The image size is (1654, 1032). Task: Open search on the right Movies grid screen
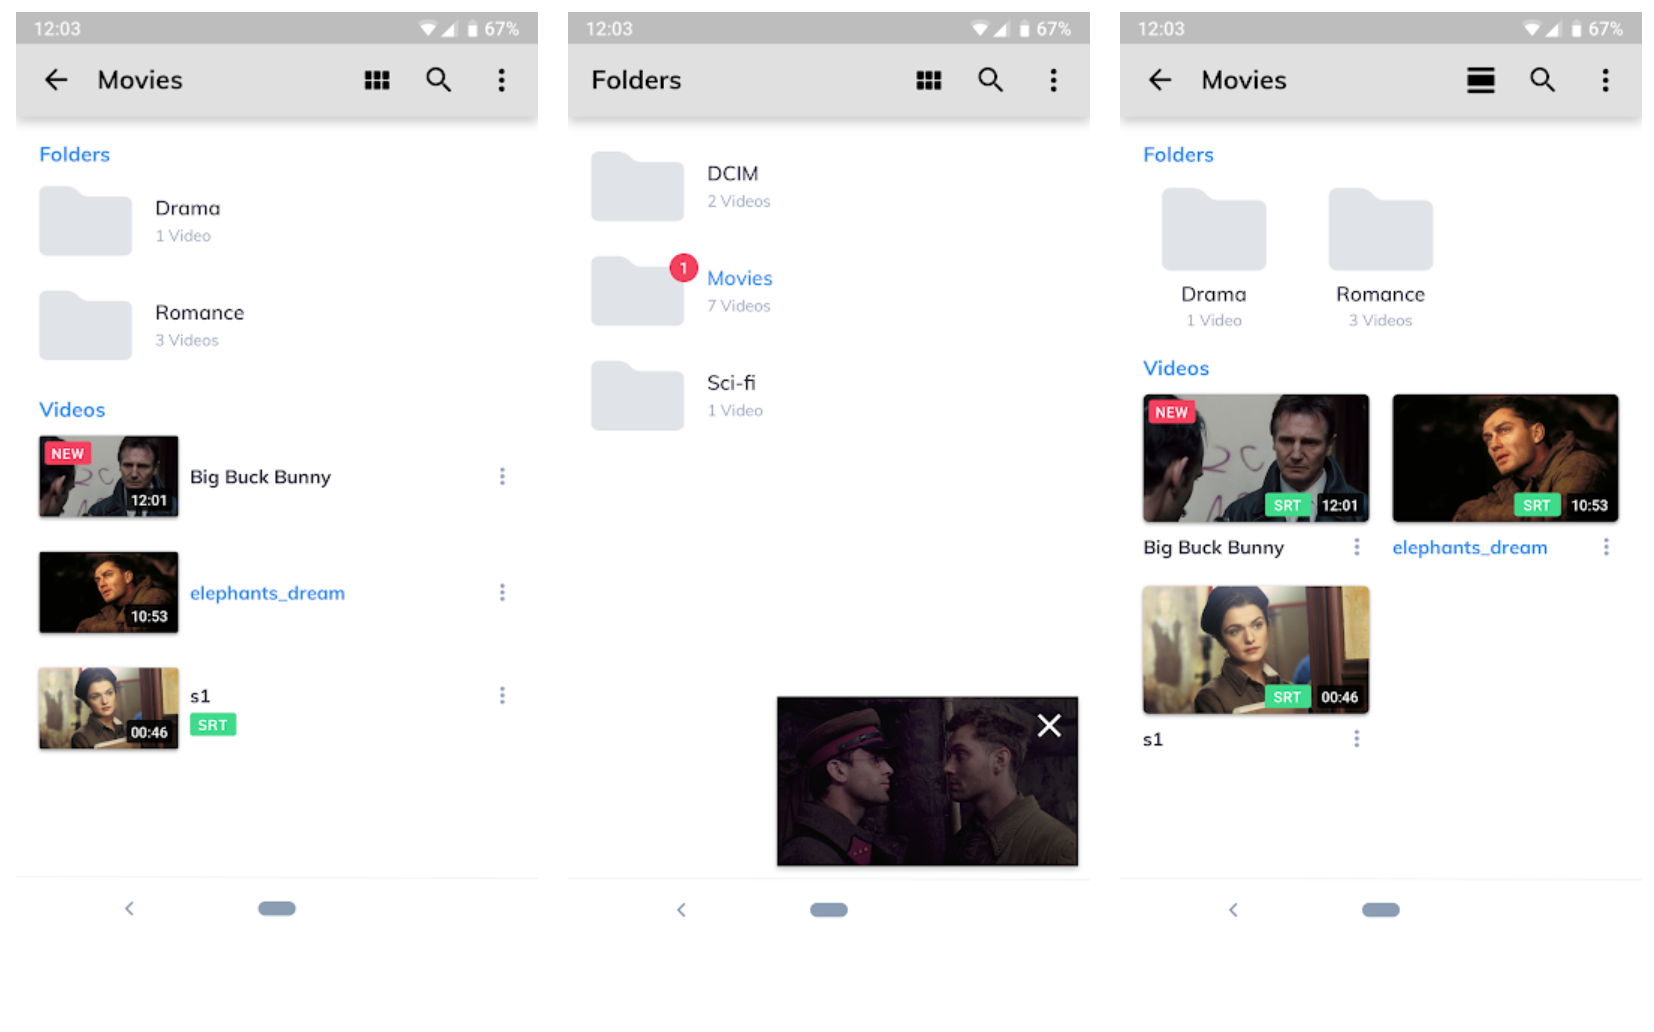pyautogui.click(x=1543, y=80)
